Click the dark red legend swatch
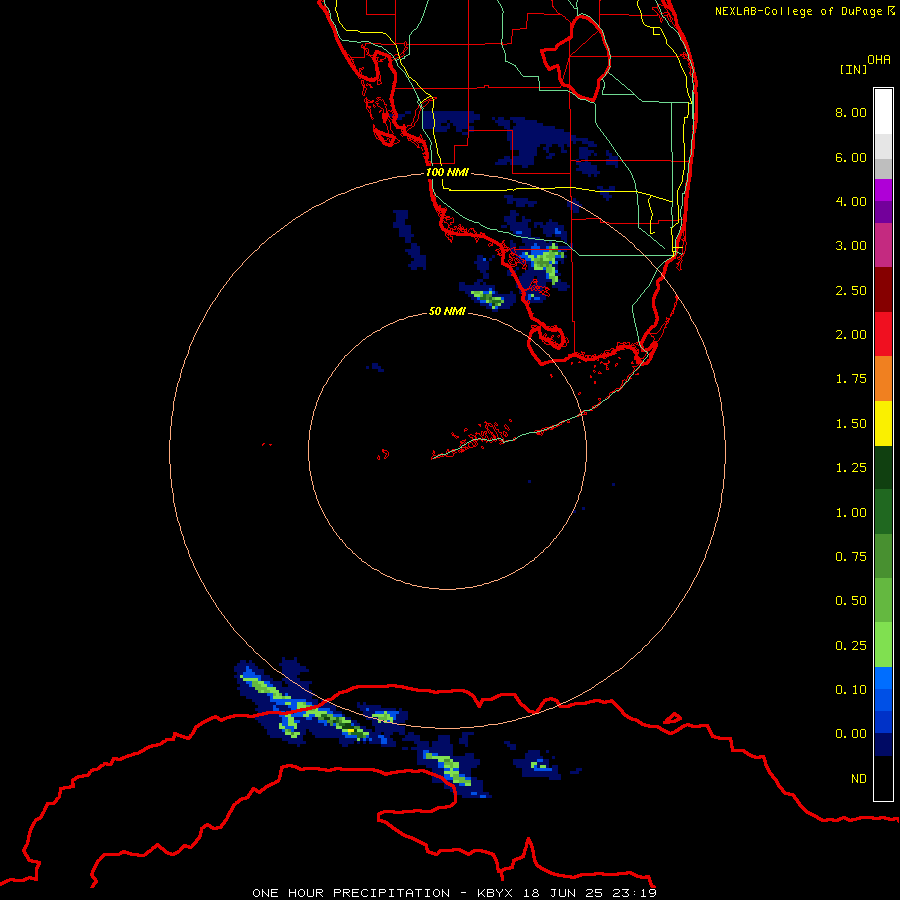This screenshot has width=900, height=900. click(x=883, y=289)
